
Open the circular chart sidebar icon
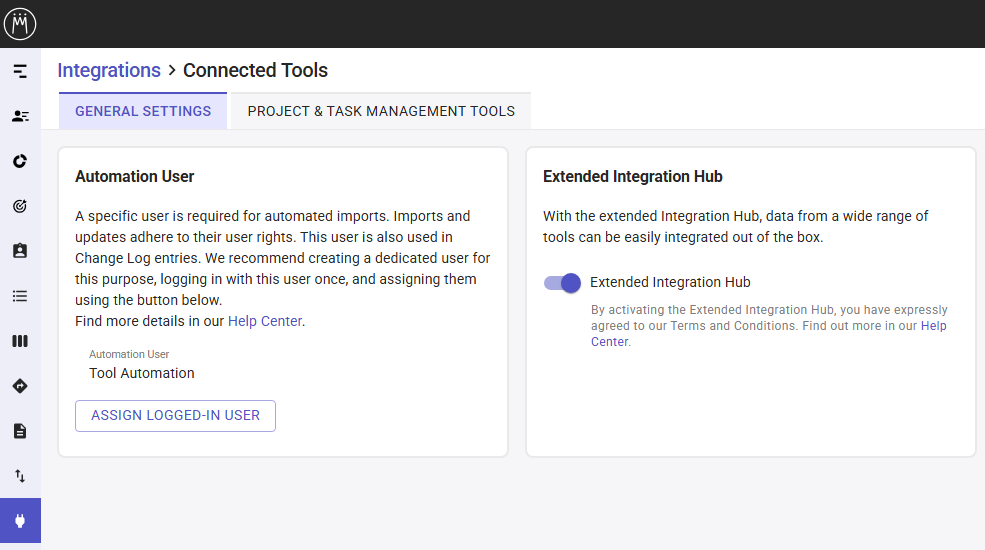(20, 161)
